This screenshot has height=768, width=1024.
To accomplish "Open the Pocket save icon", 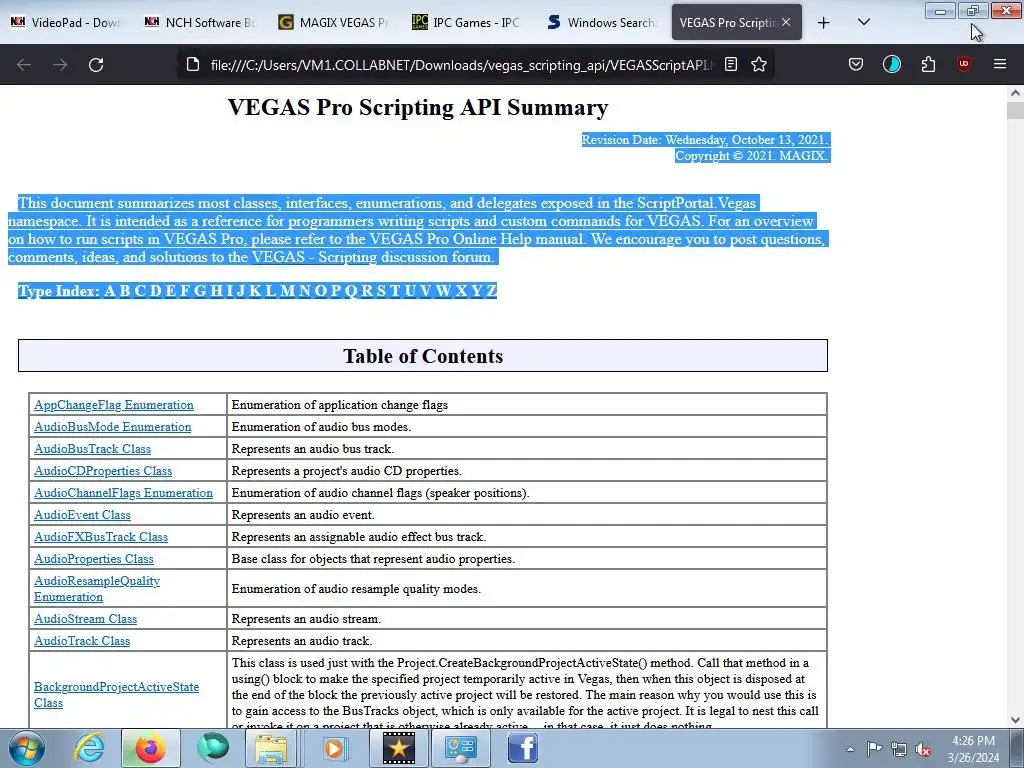I will click(856, 64).
